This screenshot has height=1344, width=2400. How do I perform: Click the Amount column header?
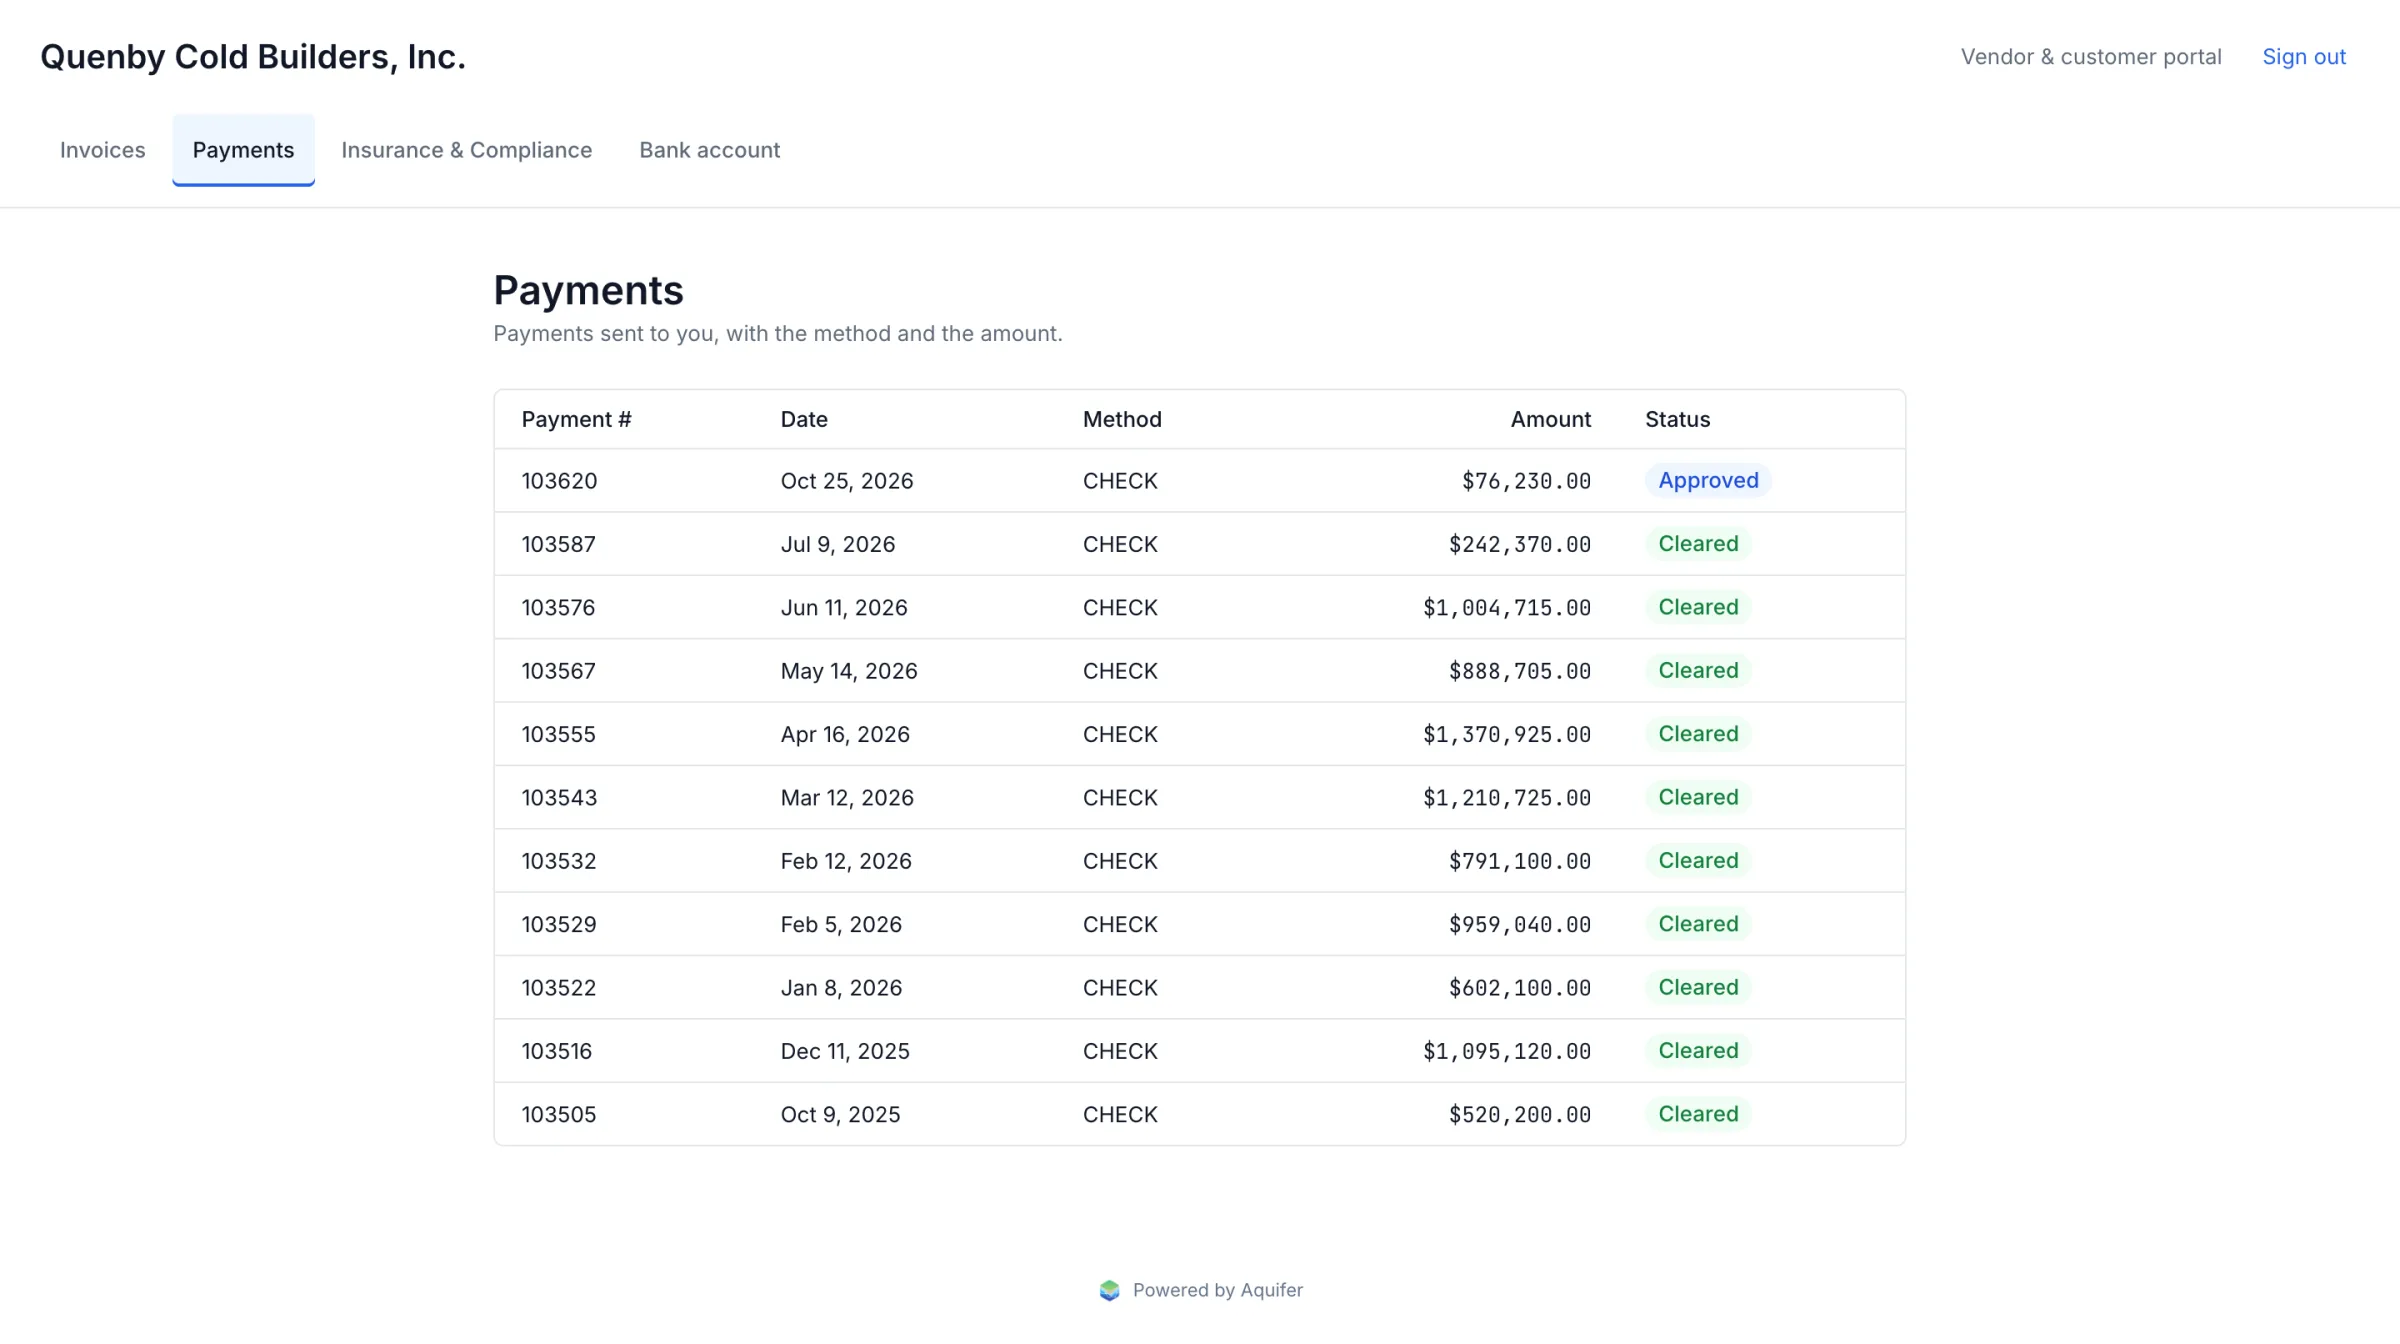pos(1550,420)
